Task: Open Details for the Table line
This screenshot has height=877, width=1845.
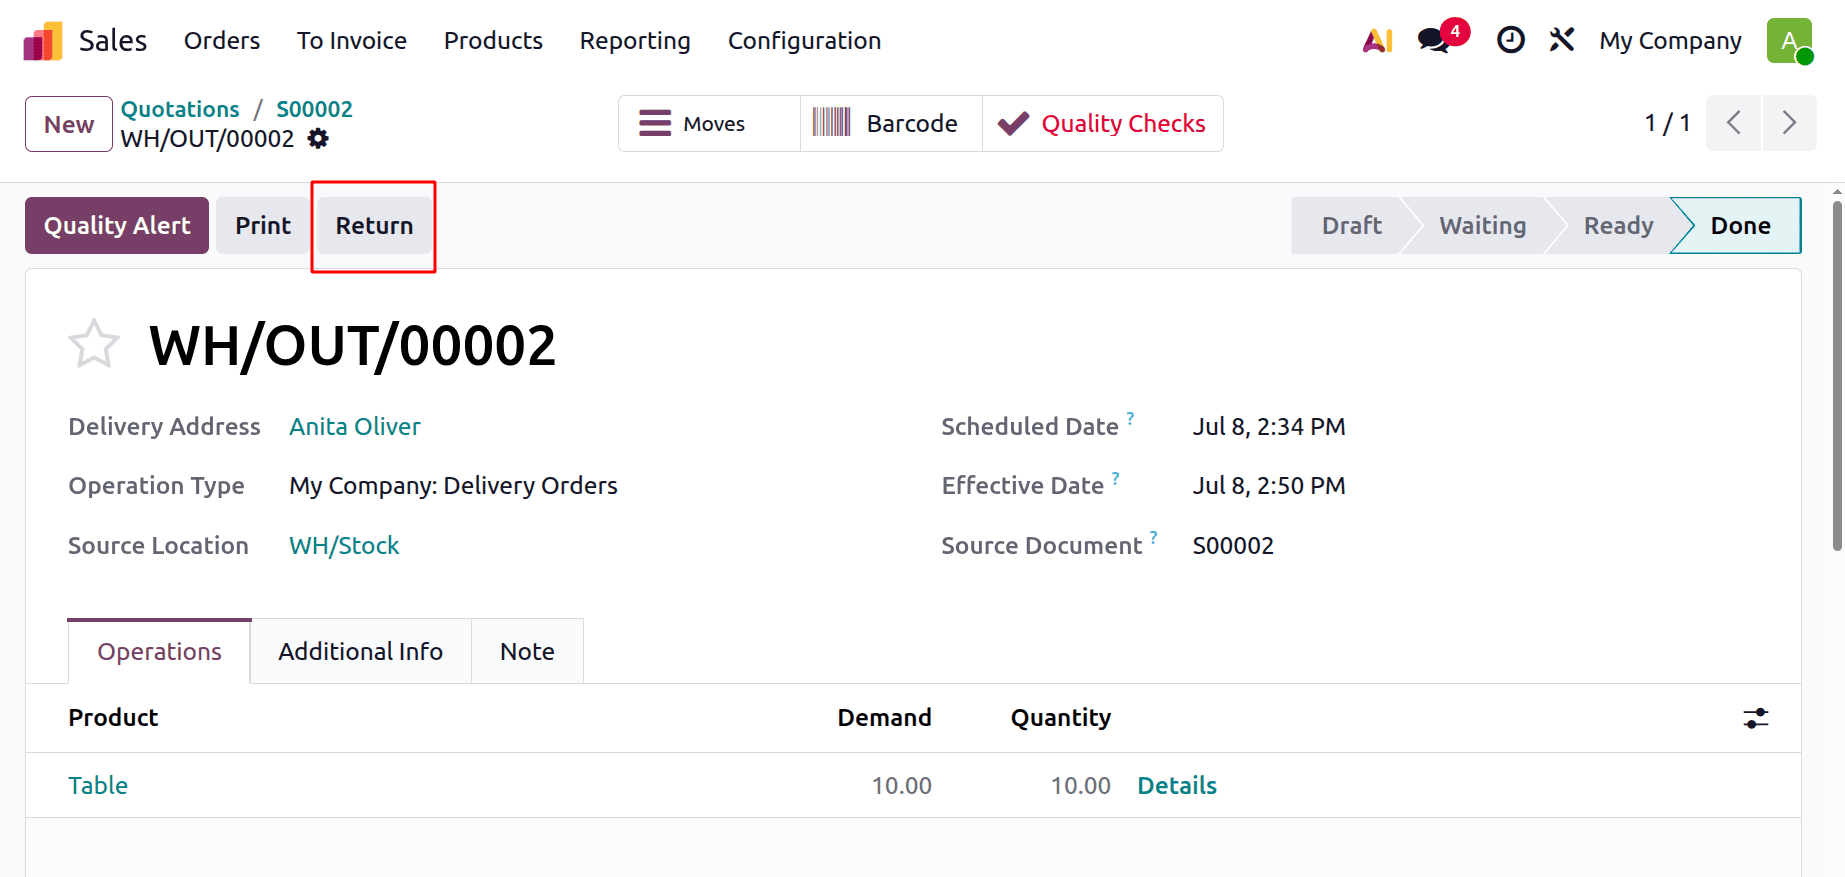Action: (1177, 786)
